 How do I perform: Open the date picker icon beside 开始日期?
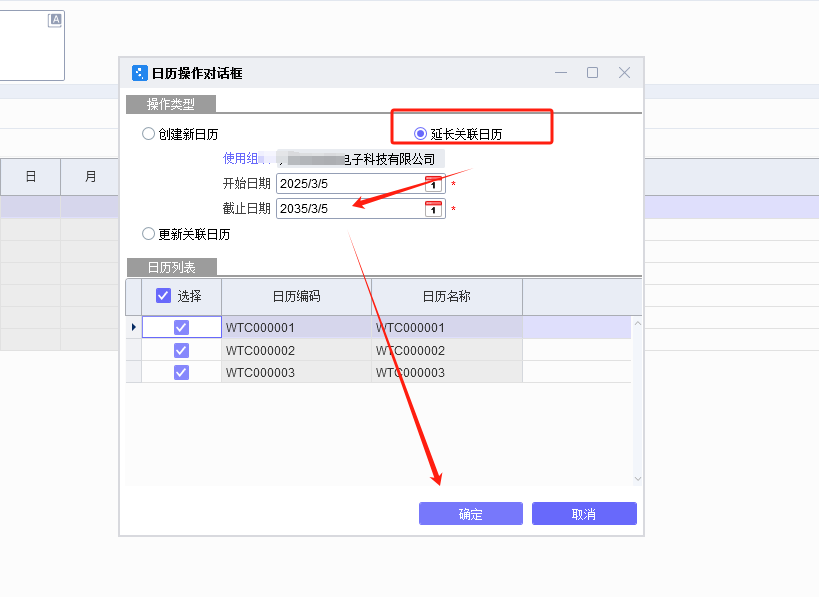point(435,184)
